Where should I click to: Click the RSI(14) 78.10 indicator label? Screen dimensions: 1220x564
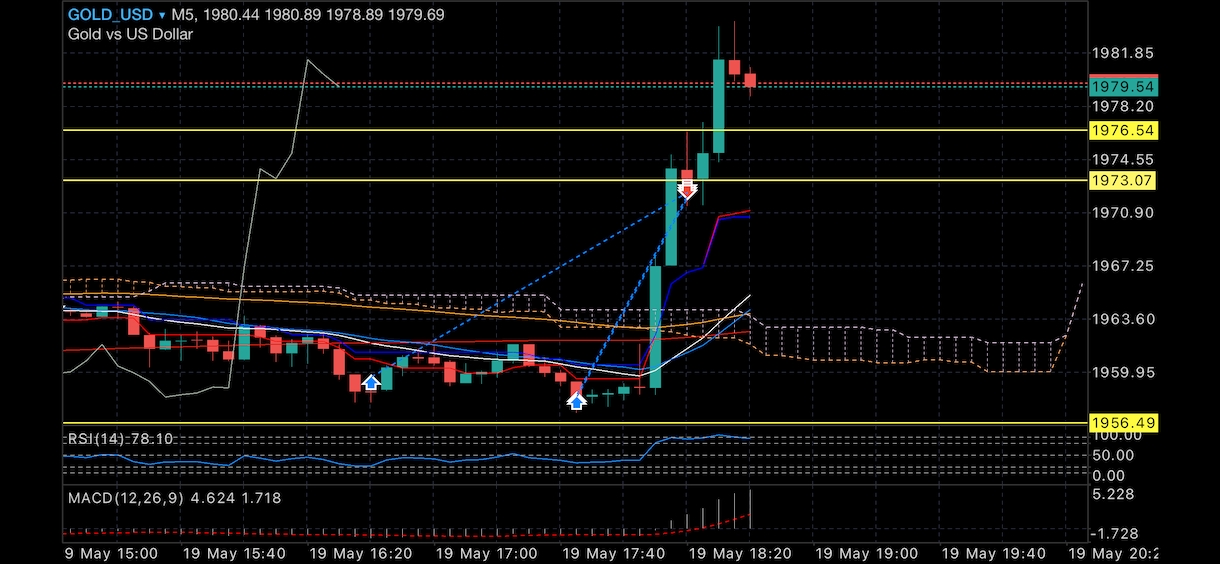point(120,438)
